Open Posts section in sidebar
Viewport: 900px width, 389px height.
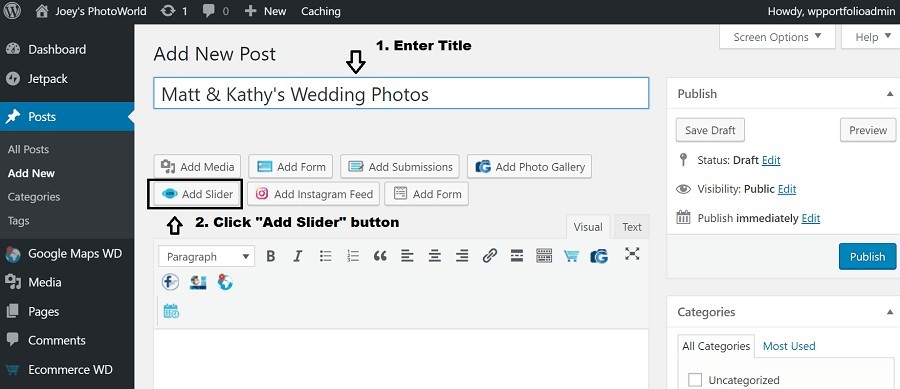point(67,117)
